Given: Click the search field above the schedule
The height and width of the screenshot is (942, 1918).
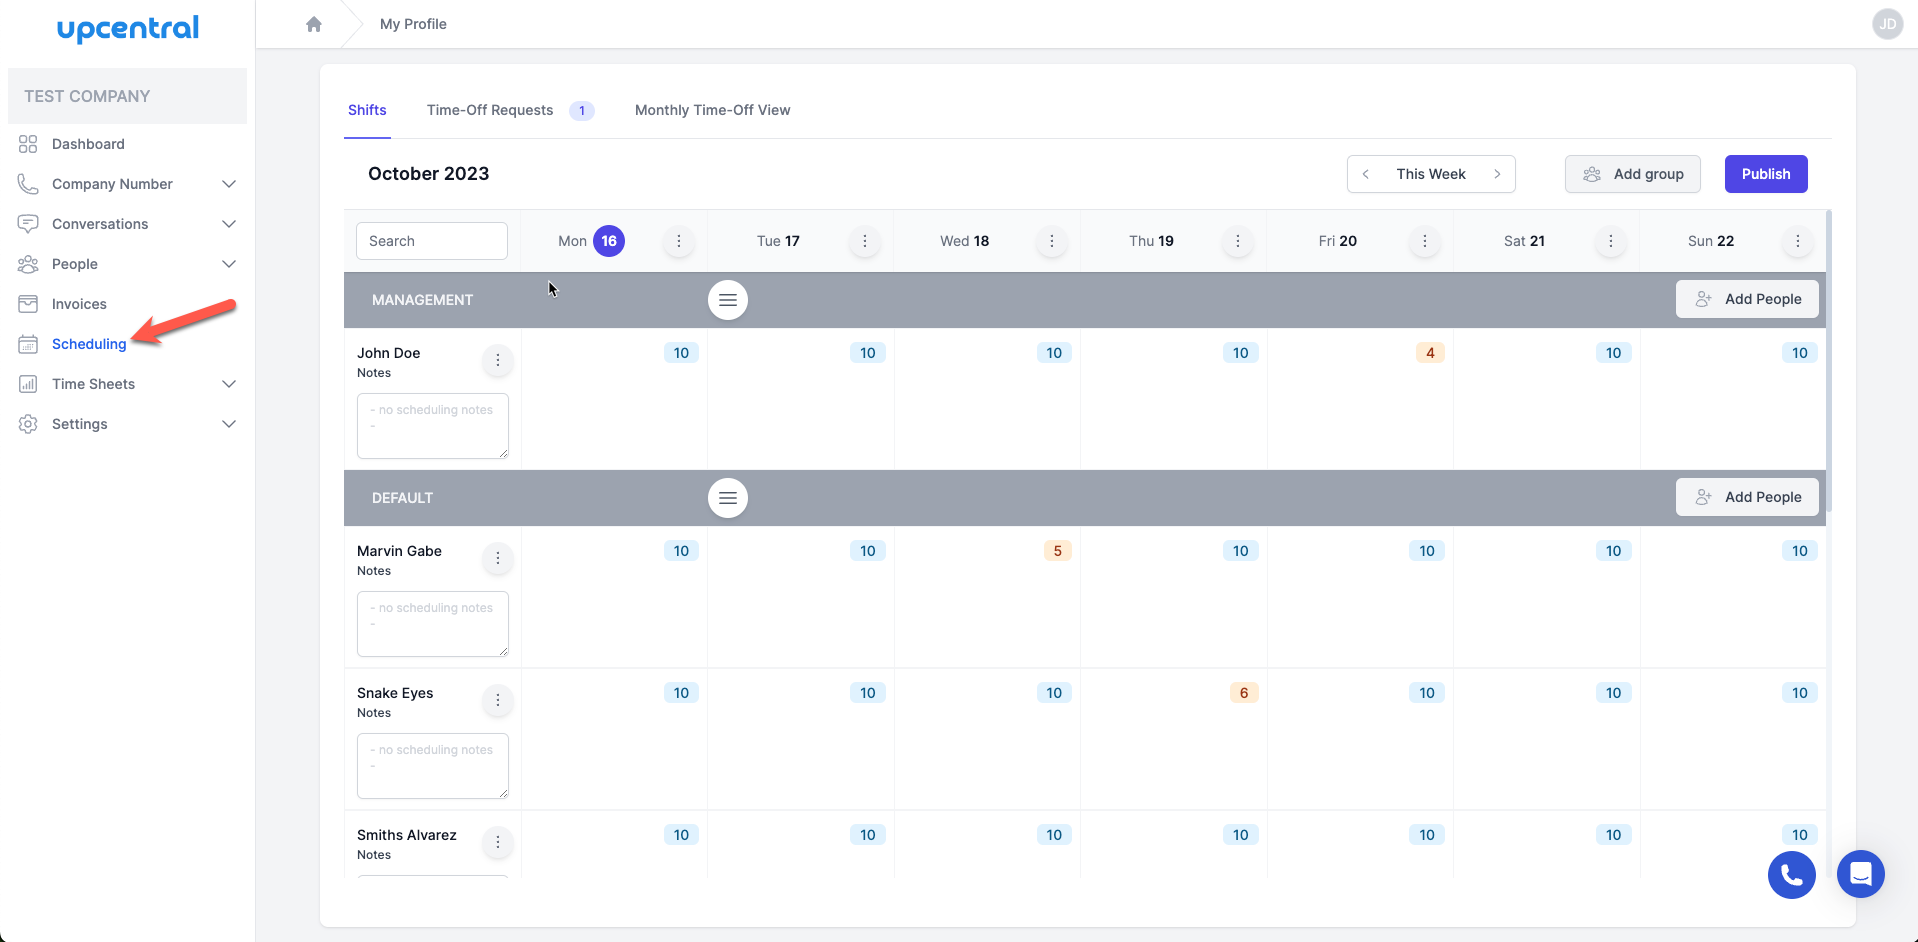Looking at the screenshot, I should tap(431, 240).
